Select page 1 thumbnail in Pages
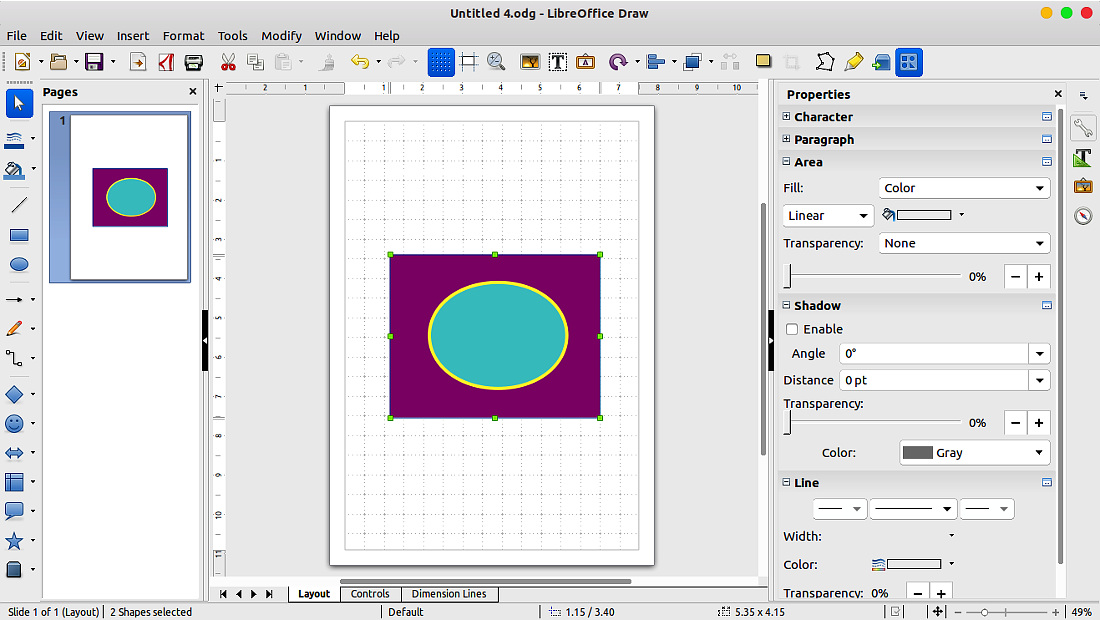 tap(130, 197)
